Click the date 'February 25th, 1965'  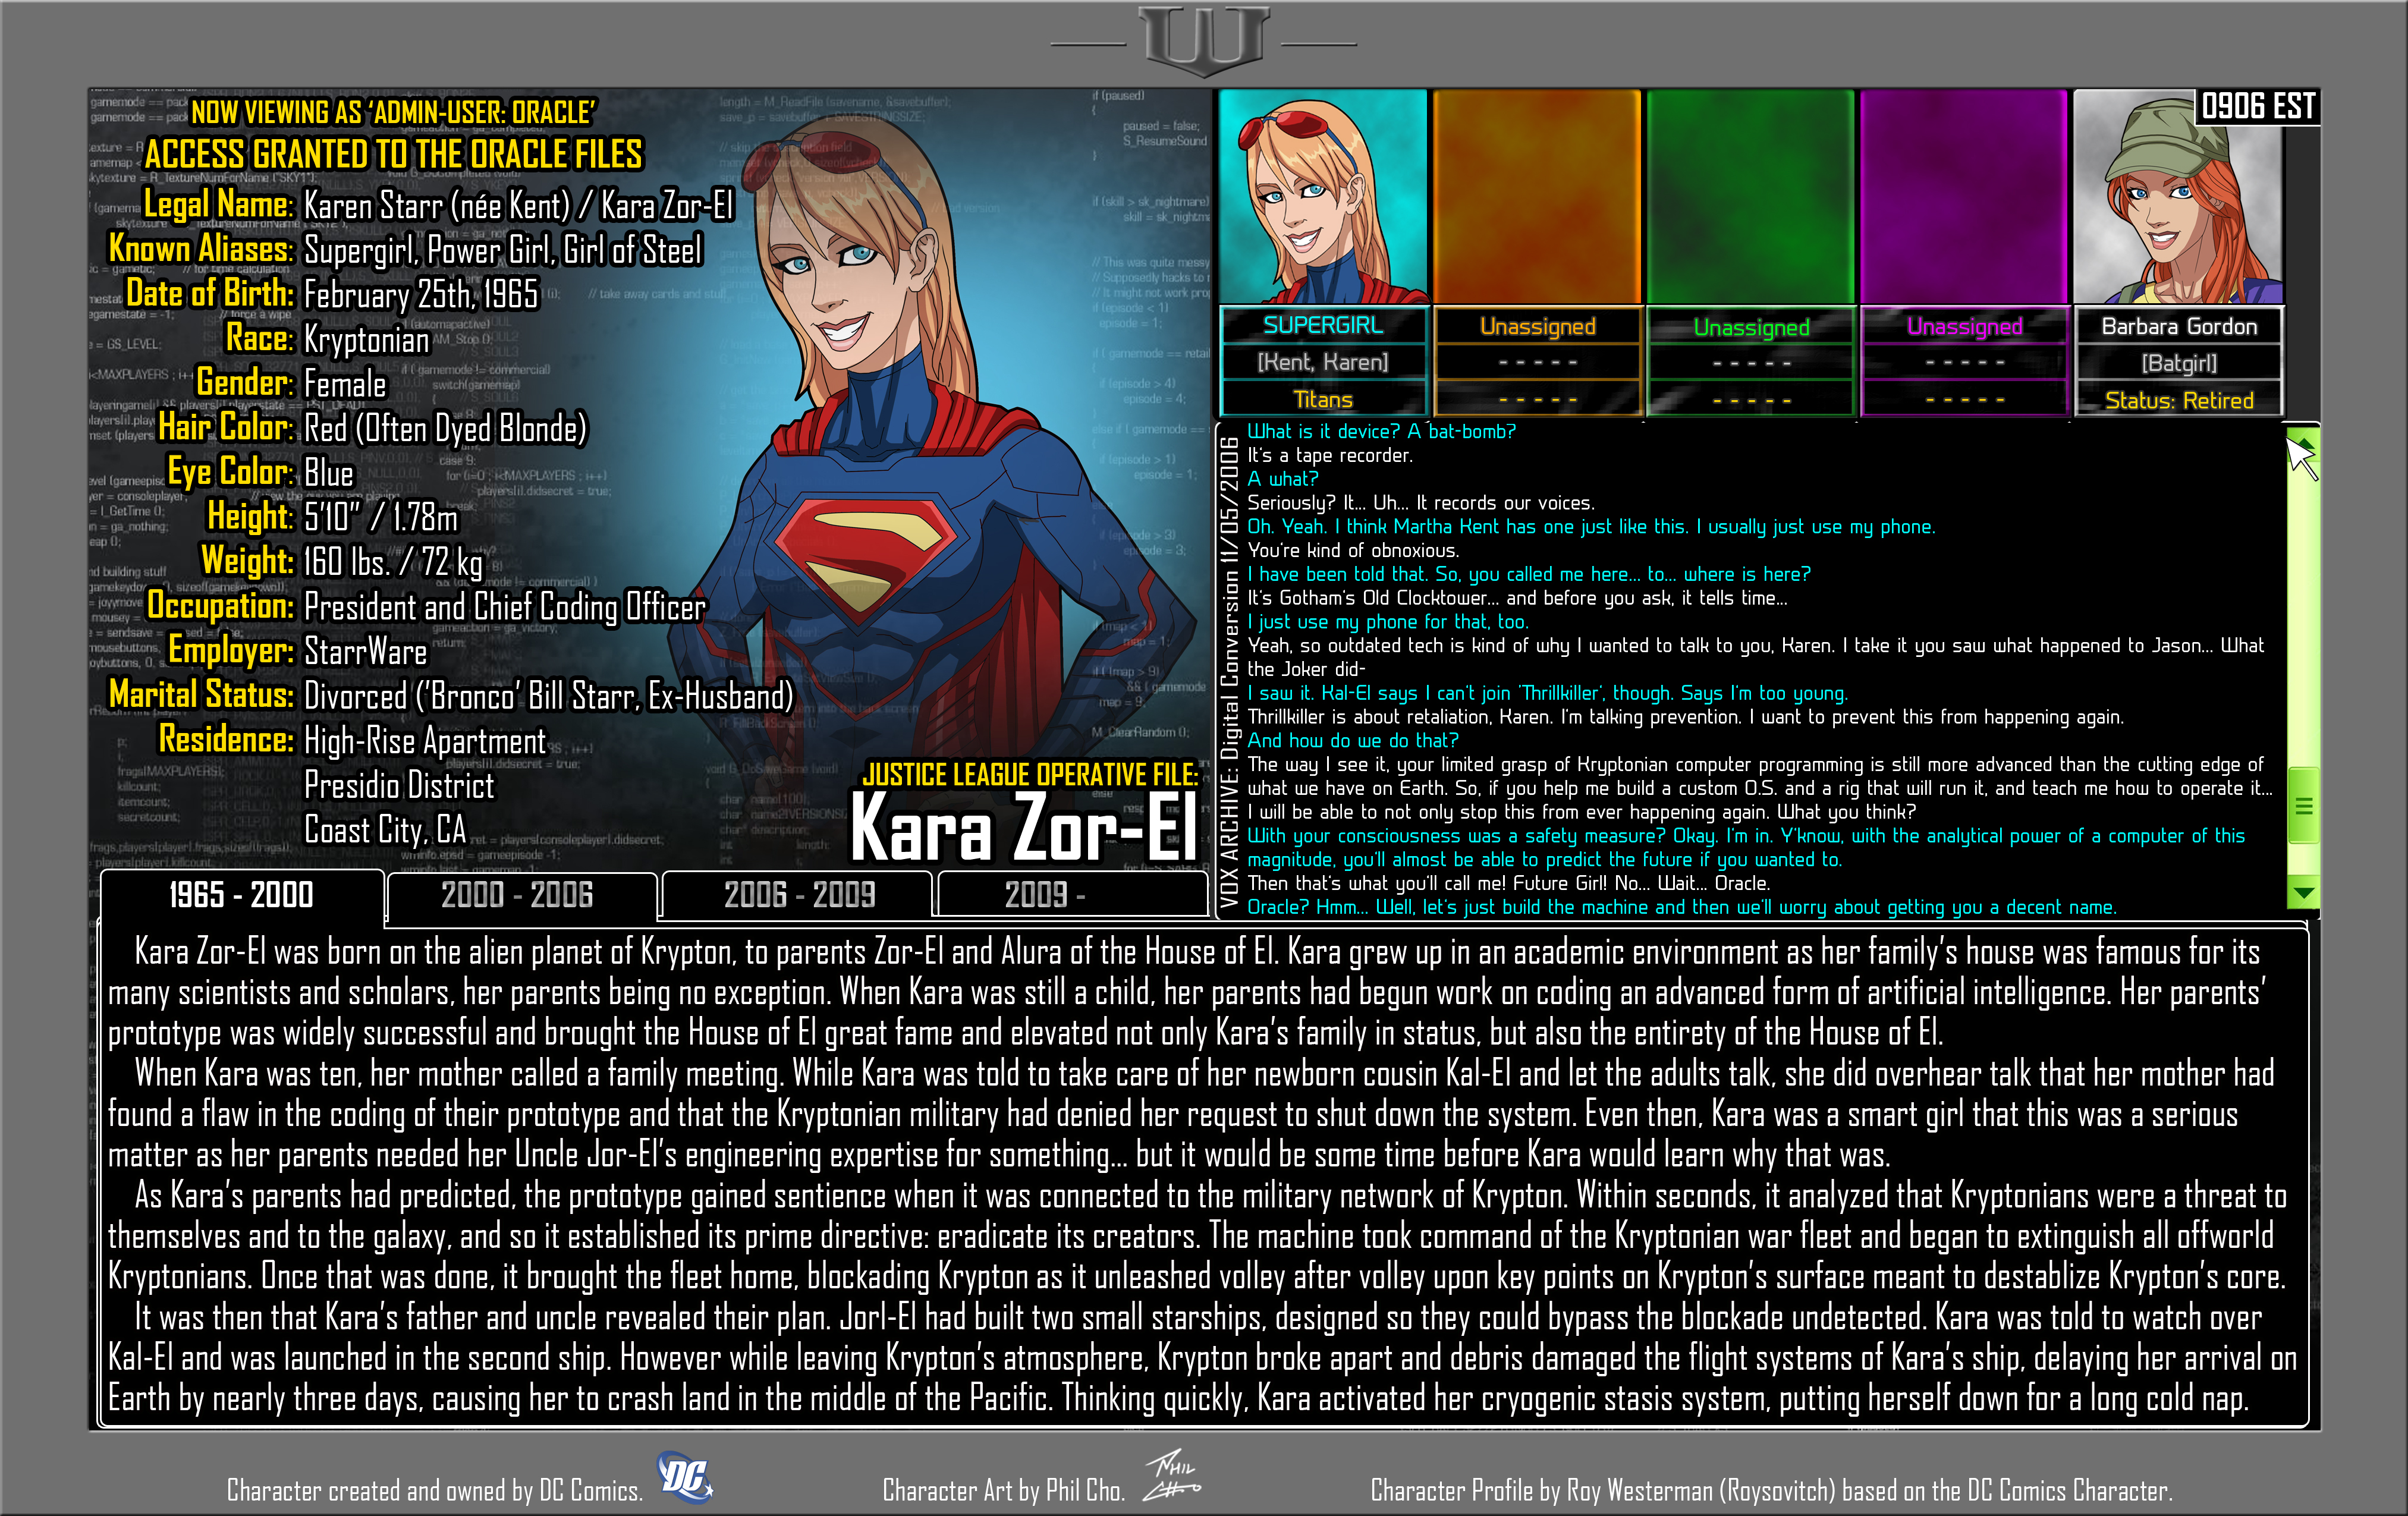421,294
